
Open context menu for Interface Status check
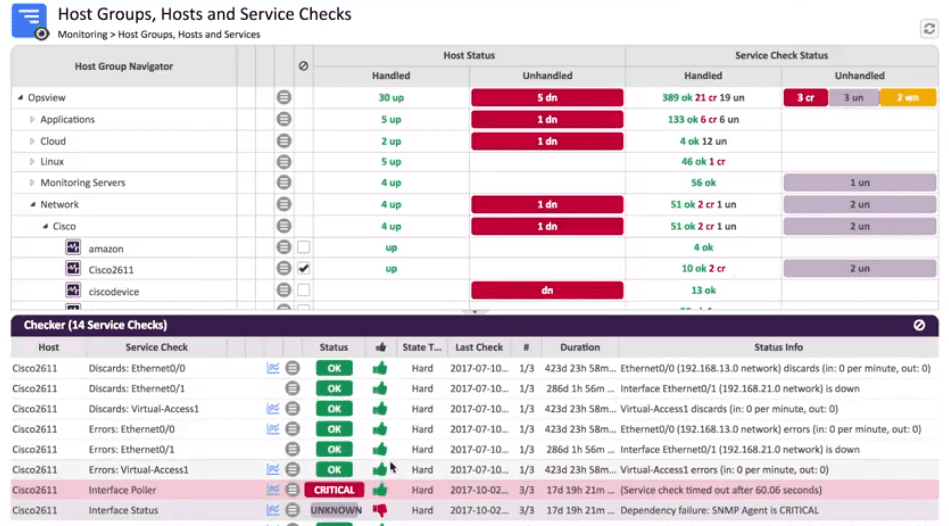[292, 510]
